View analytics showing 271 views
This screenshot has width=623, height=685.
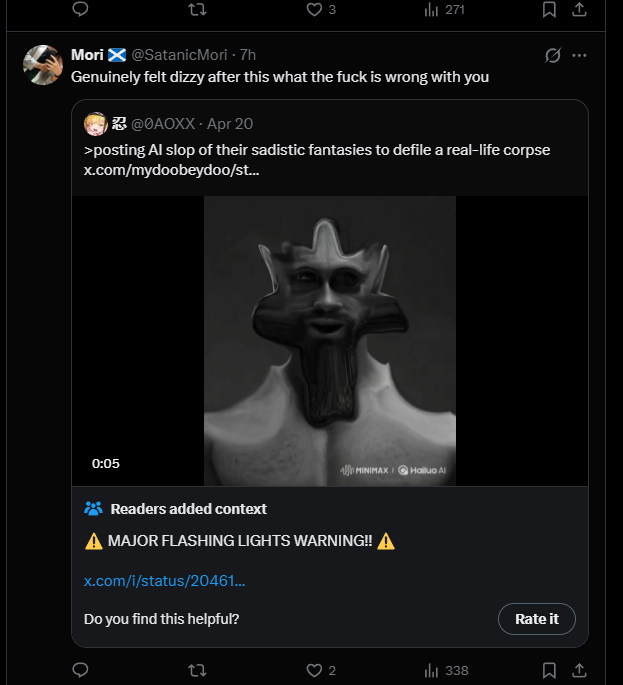coord(432,9)
